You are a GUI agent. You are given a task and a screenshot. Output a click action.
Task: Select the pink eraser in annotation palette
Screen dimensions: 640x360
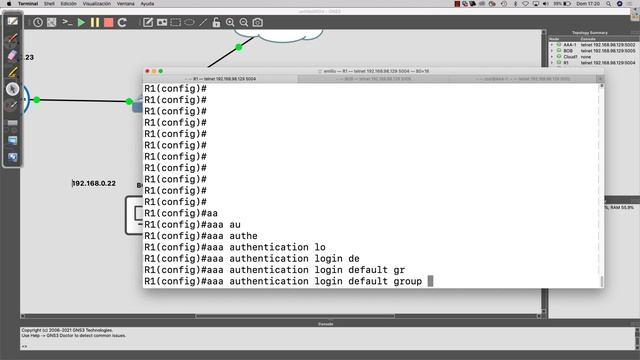tap(12, 55)
